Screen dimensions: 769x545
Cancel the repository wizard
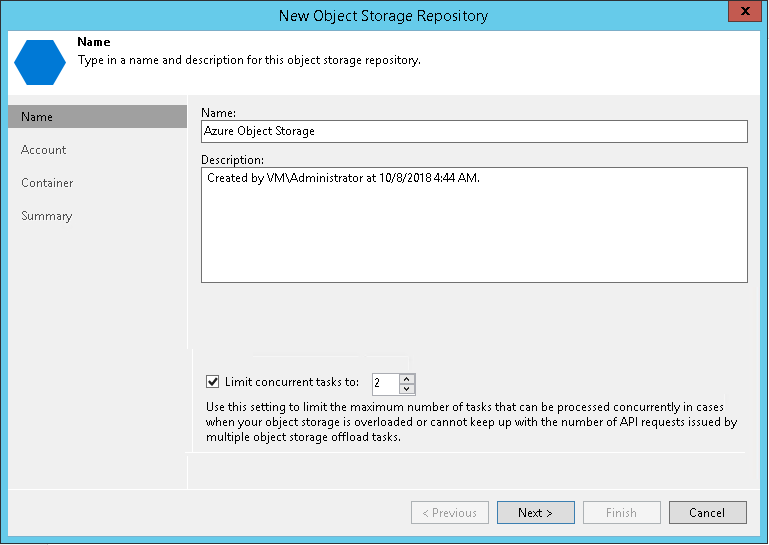pos(707,513)
